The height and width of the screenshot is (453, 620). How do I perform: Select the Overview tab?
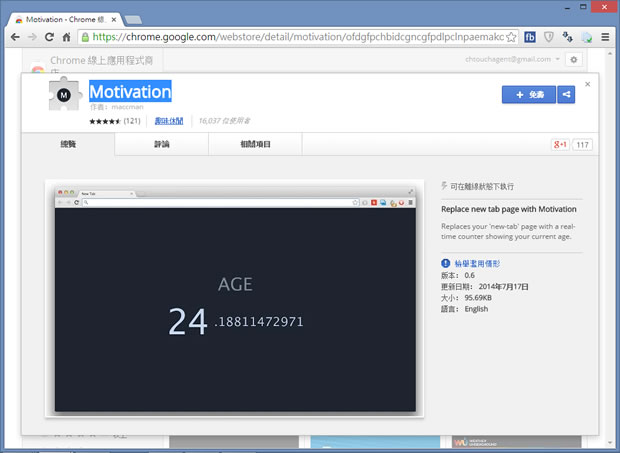coord(68,144)
